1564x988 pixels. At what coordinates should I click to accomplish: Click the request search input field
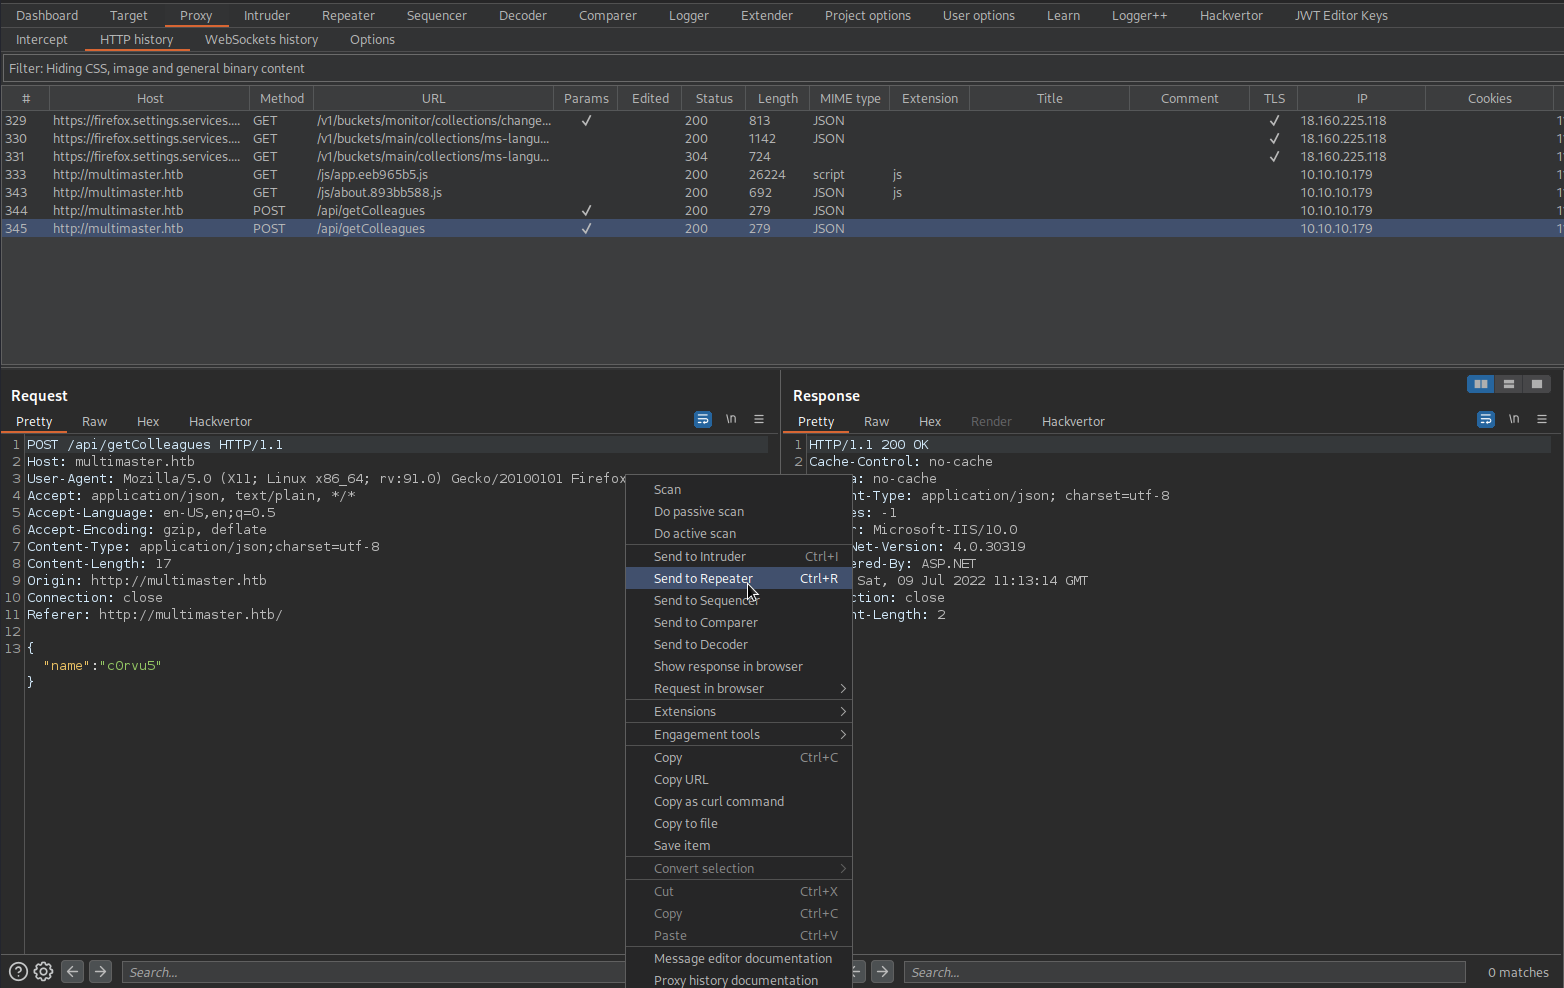pyautogui.click(x=373, y=972)
